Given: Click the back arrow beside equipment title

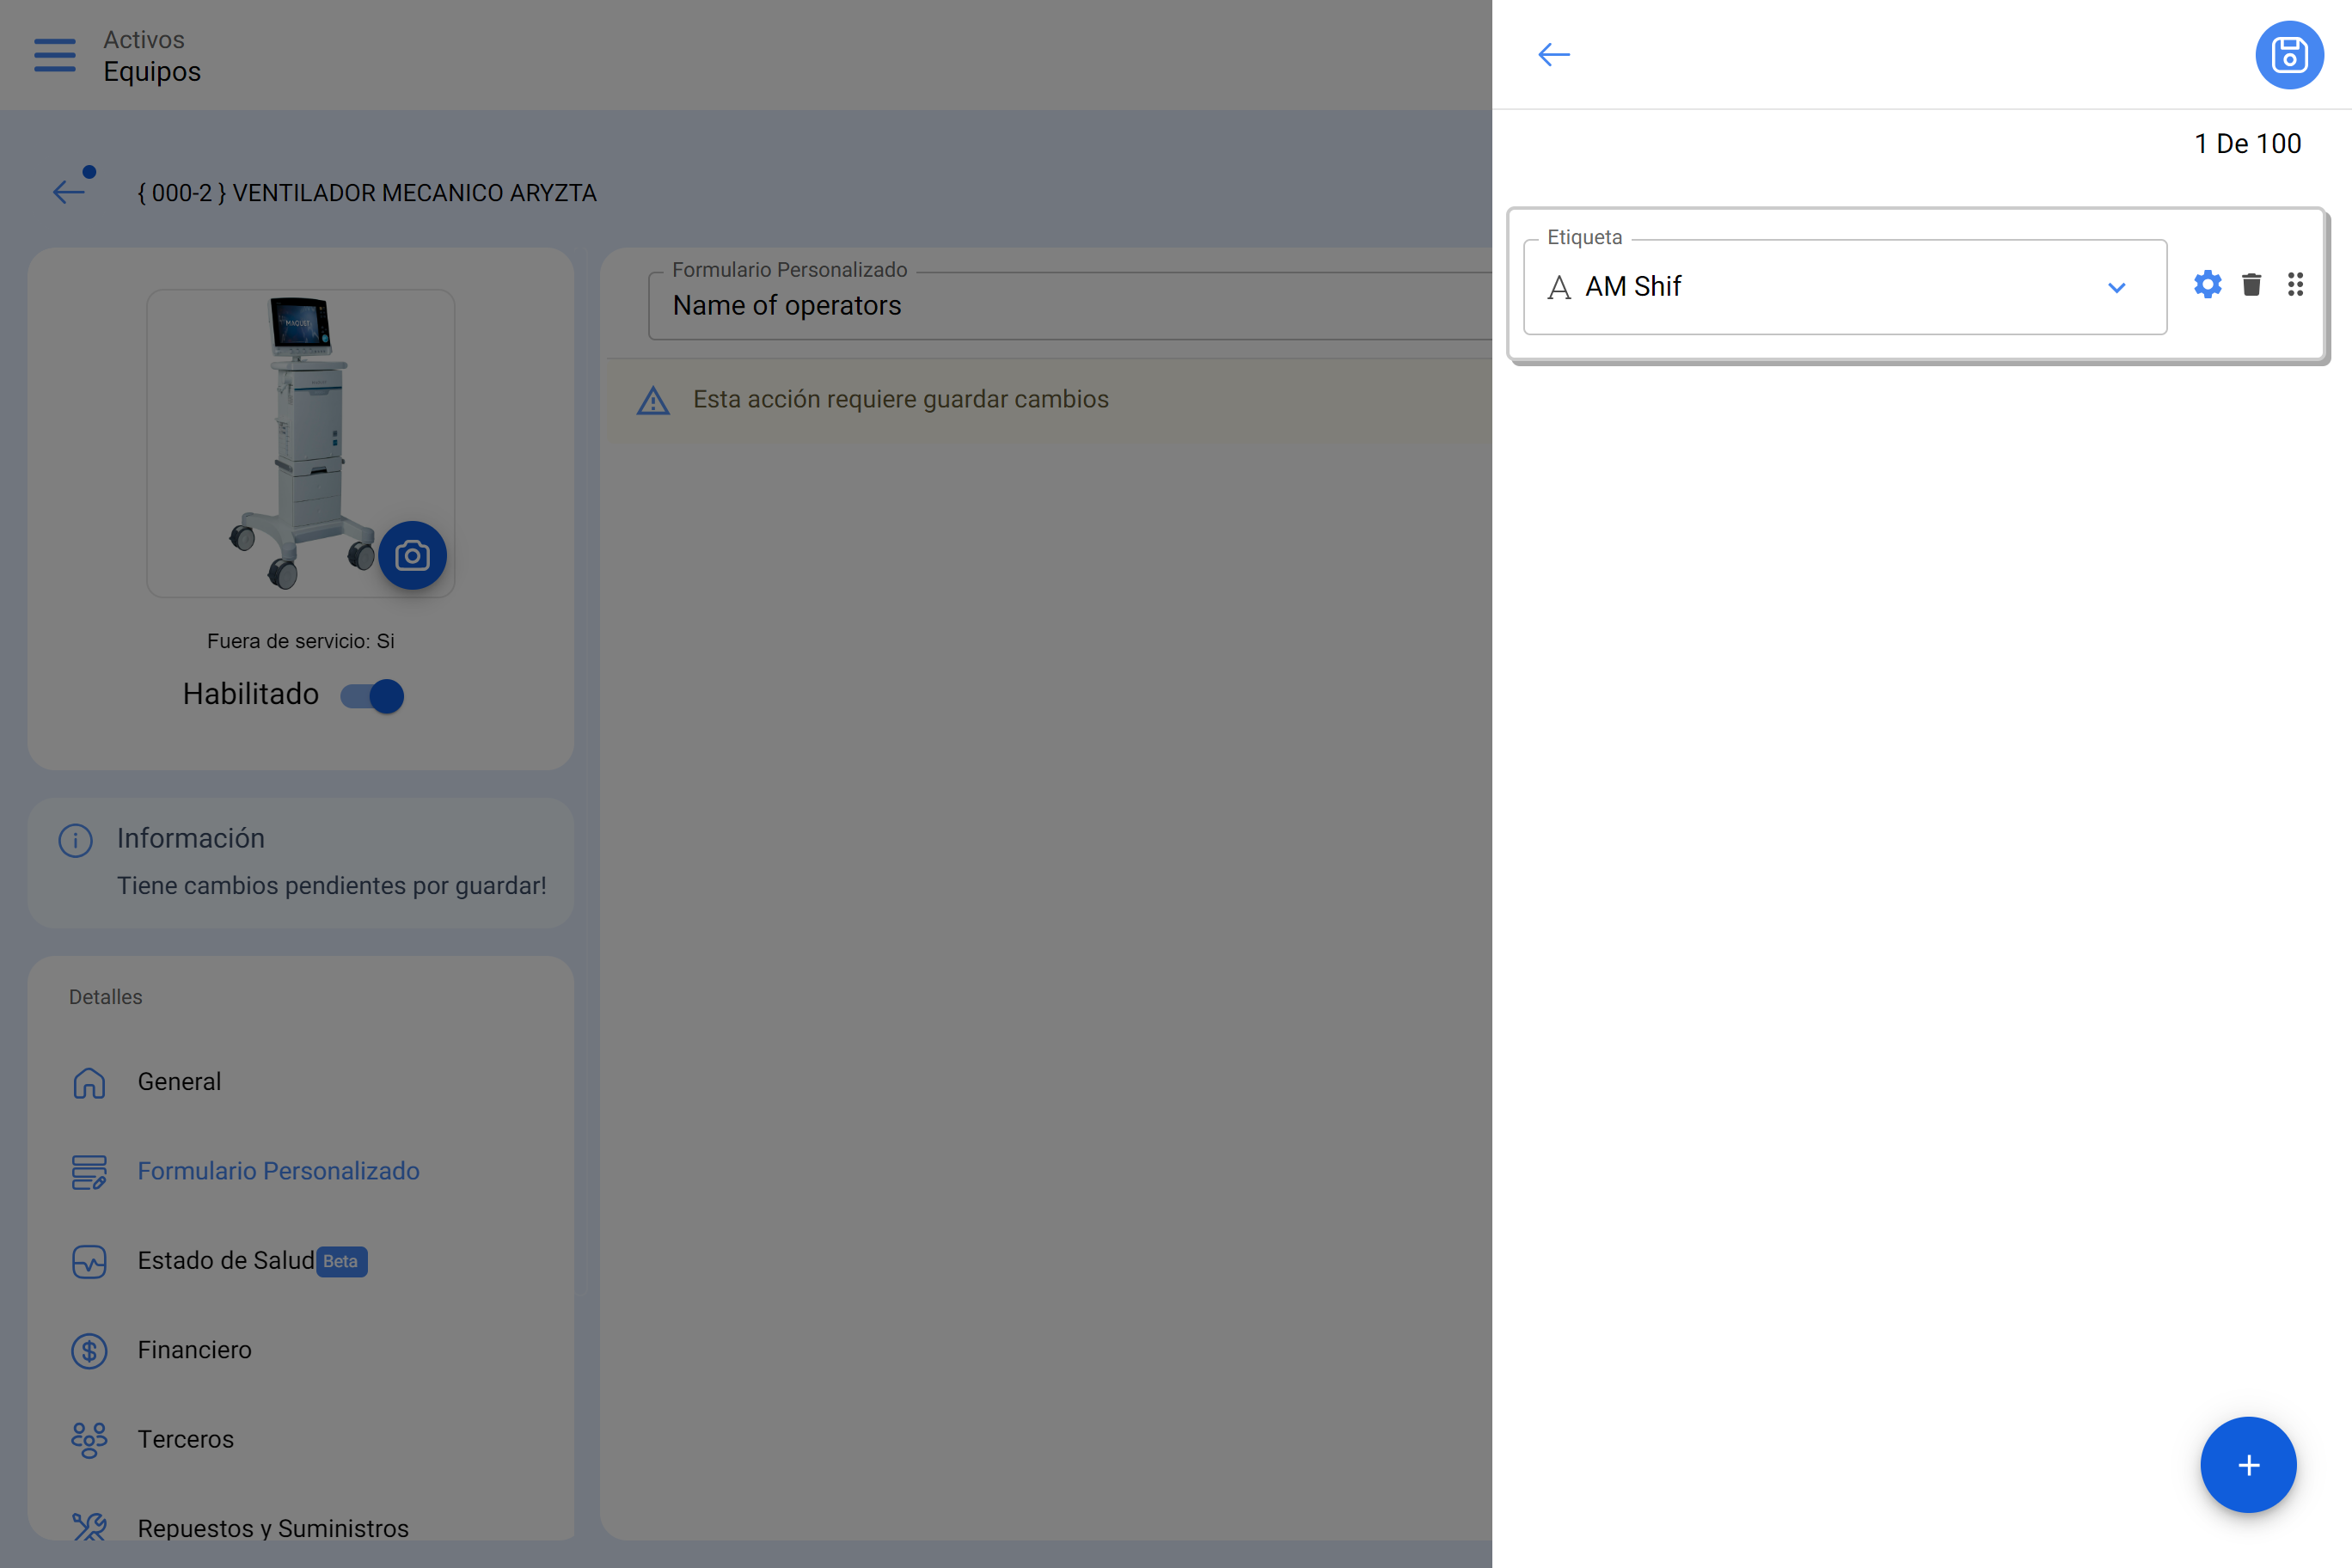Looking at the screenshot, I should (69, 191).
